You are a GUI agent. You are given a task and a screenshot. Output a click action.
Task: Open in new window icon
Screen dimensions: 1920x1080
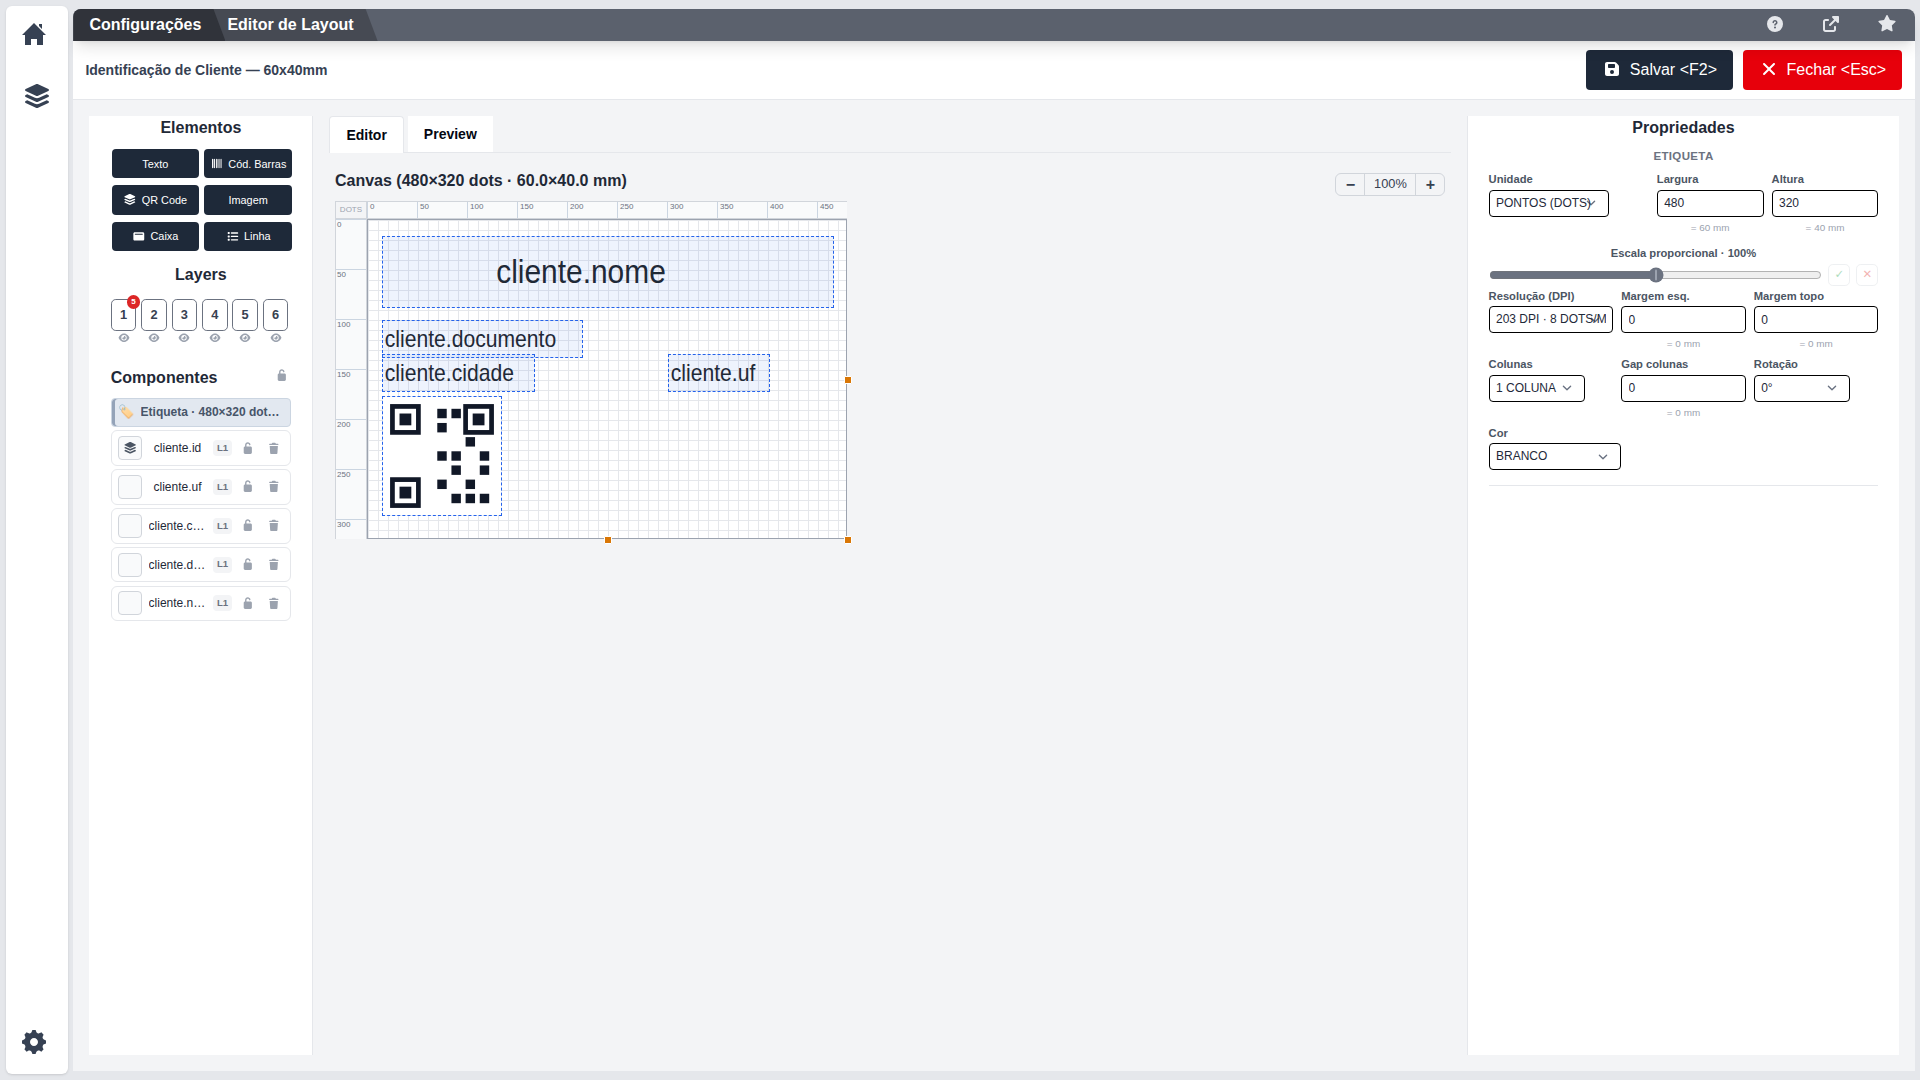[x=1831, y=24]
